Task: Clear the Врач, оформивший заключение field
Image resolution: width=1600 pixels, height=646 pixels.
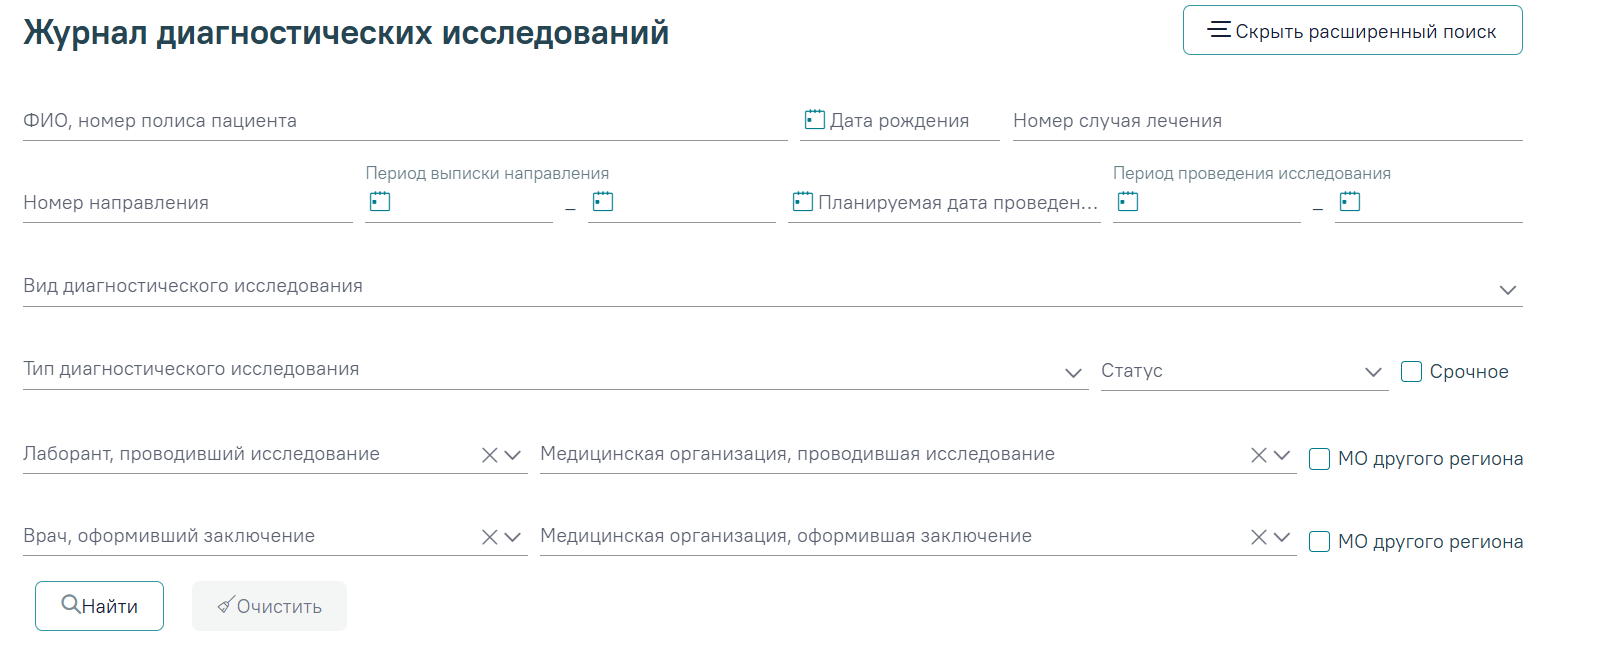Action: (x=490, y=537)
